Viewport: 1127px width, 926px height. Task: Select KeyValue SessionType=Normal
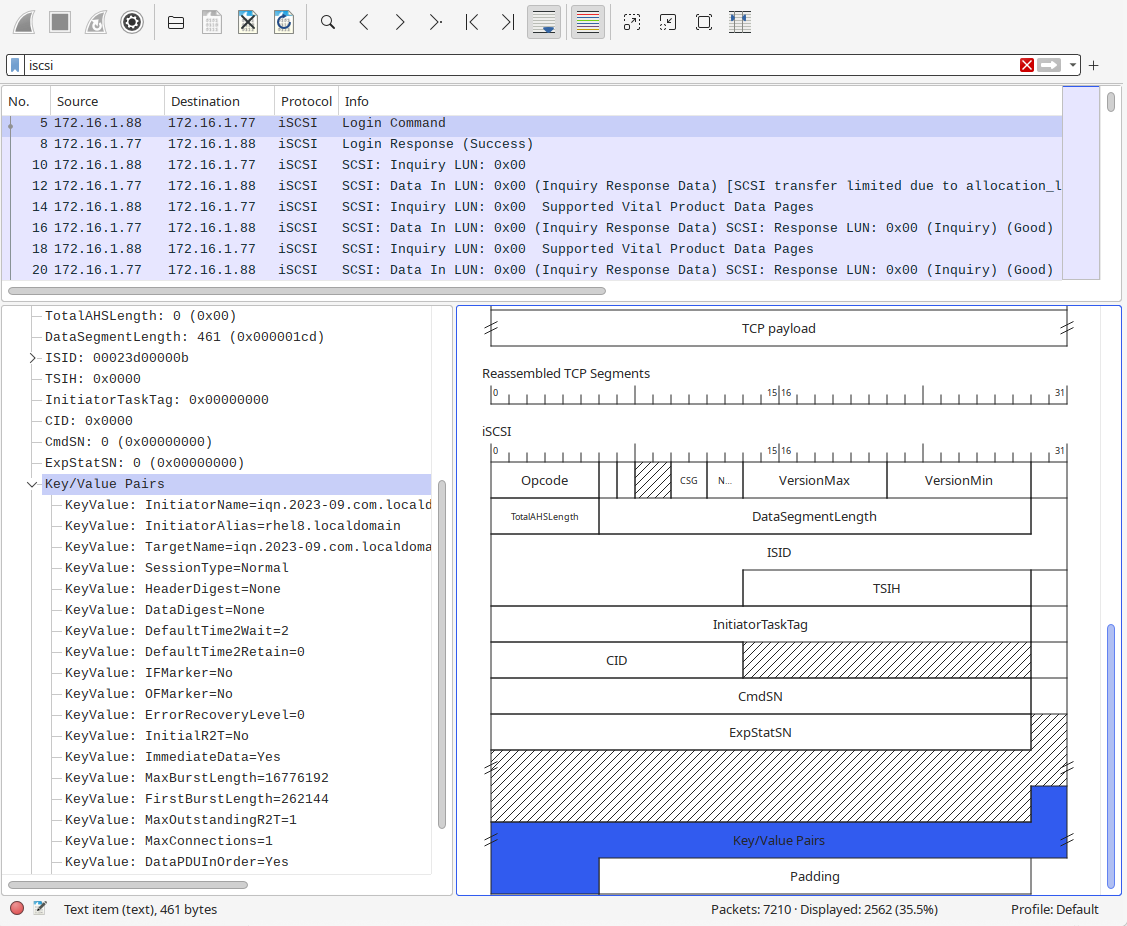[x=177, y=568]
